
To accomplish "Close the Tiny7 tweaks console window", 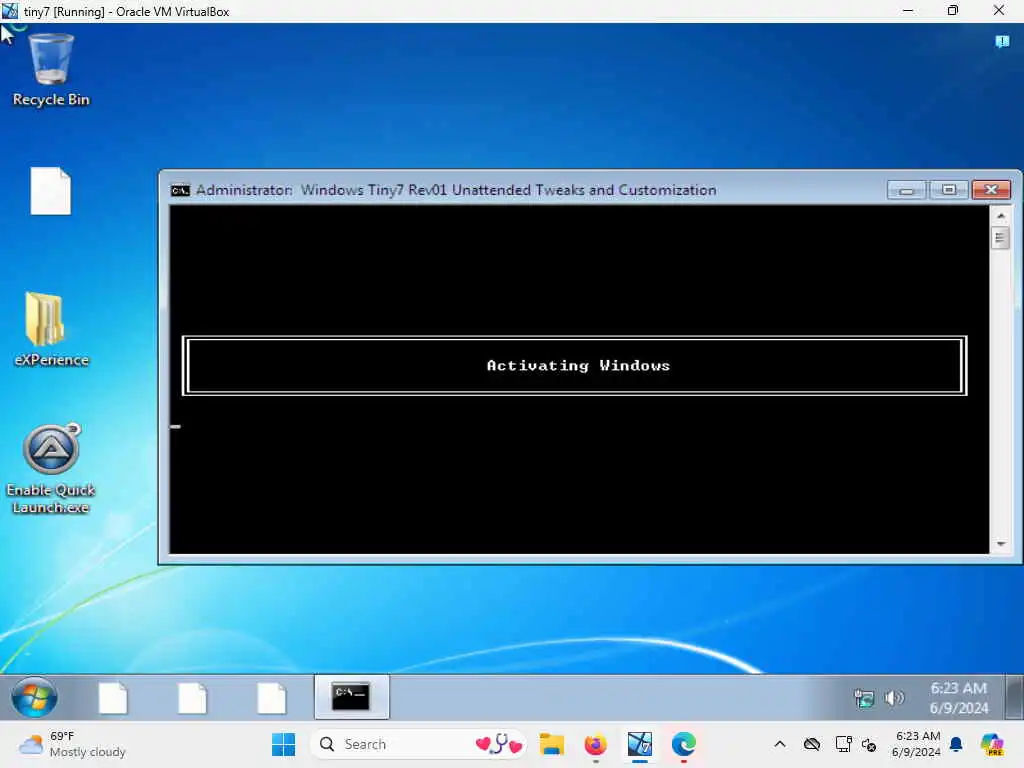I will point(991,190).
